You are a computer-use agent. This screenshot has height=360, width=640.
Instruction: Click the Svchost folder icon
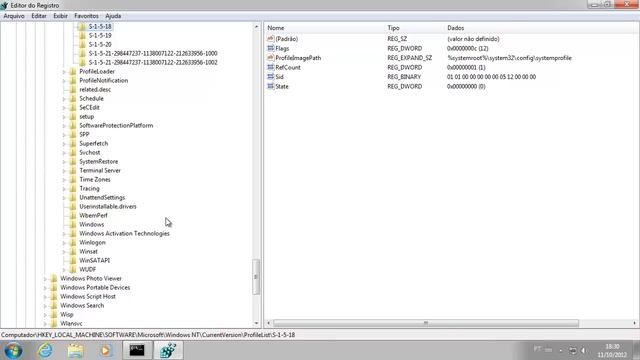(x=73, y=152)
